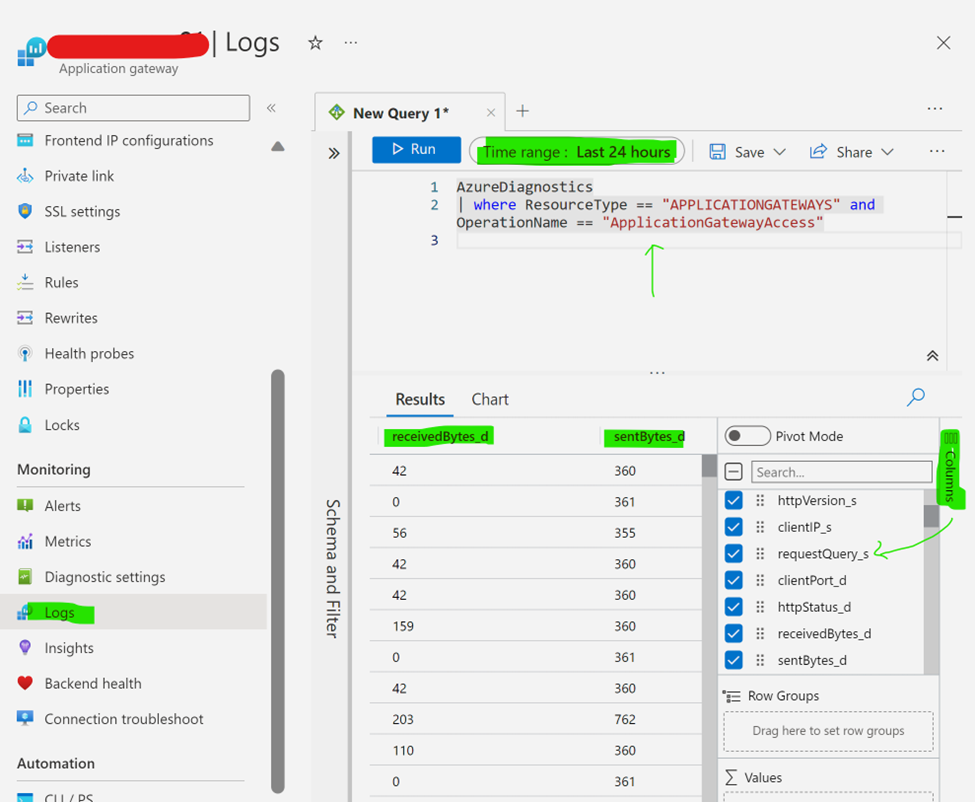The height and width of the screenshot is (802, 975).
Task: Uncheck the requestQuery_s column
Action: coord(734,553)
